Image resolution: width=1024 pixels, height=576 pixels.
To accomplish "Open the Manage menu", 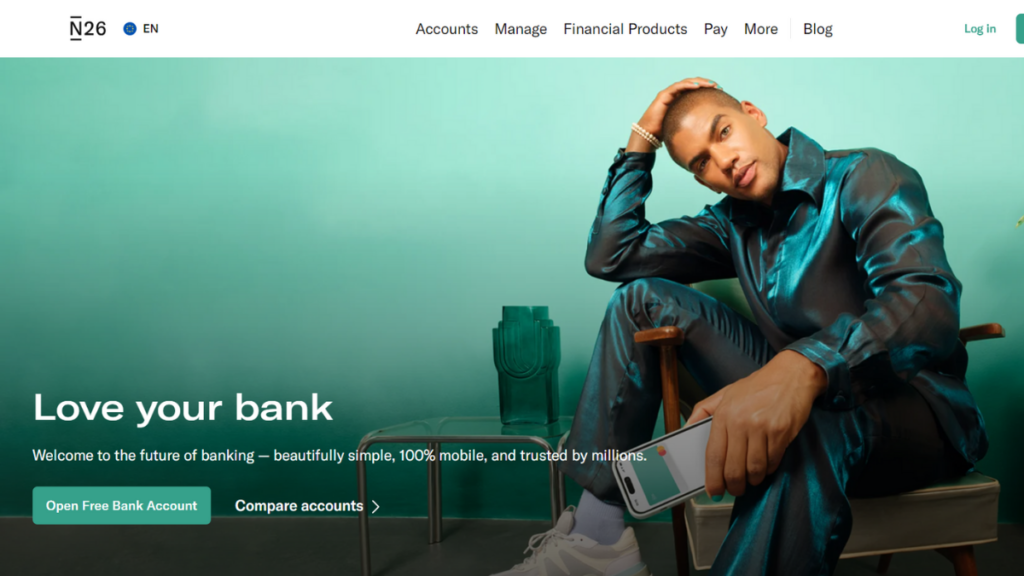I will (x=520, y=29).
